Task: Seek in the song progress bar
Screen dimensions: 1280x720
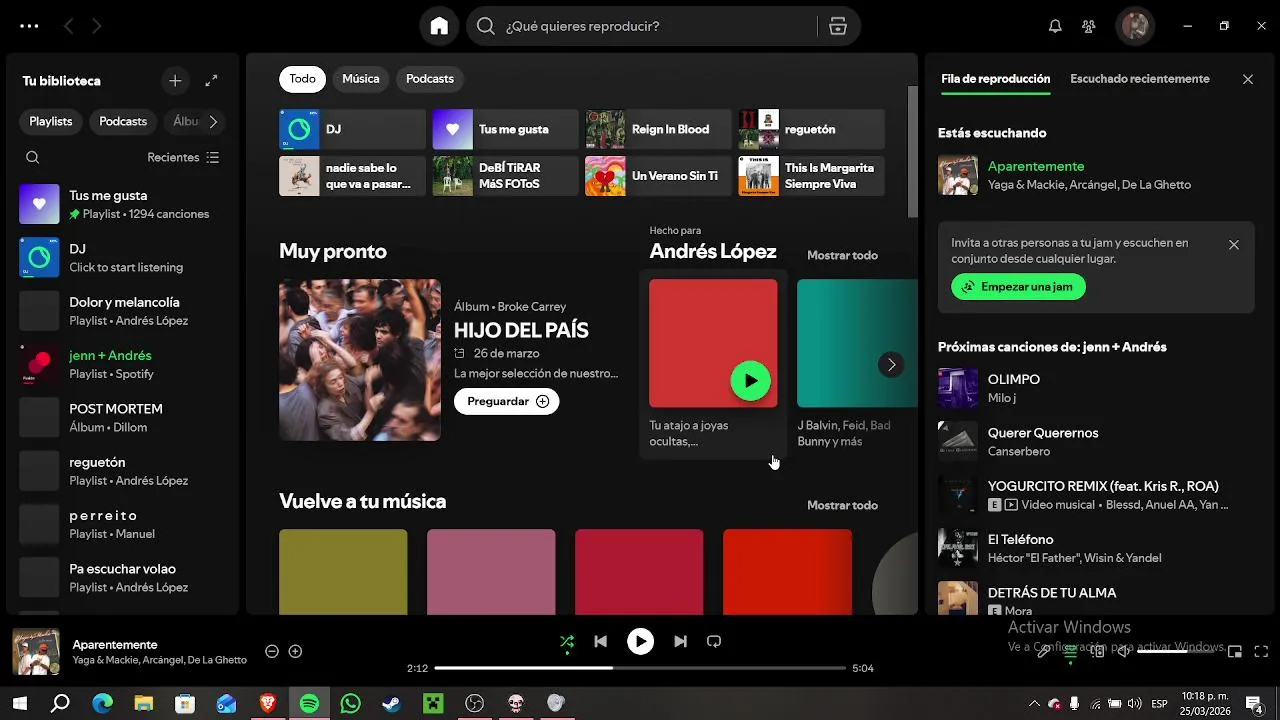Action: [640, 668]
